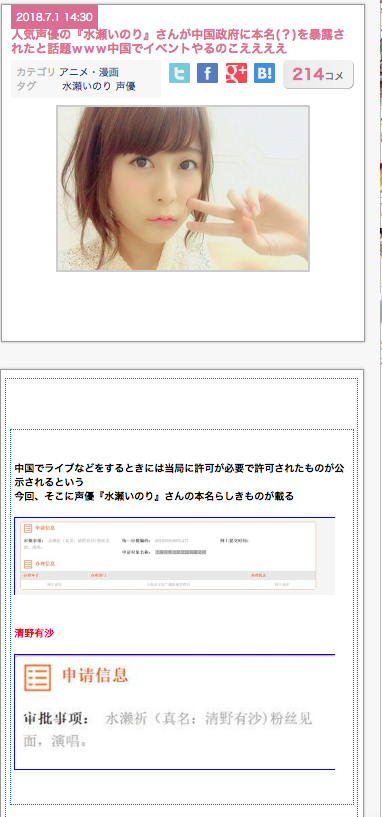Click the label タグ
The image size is (382, 817).
point(26,86)
